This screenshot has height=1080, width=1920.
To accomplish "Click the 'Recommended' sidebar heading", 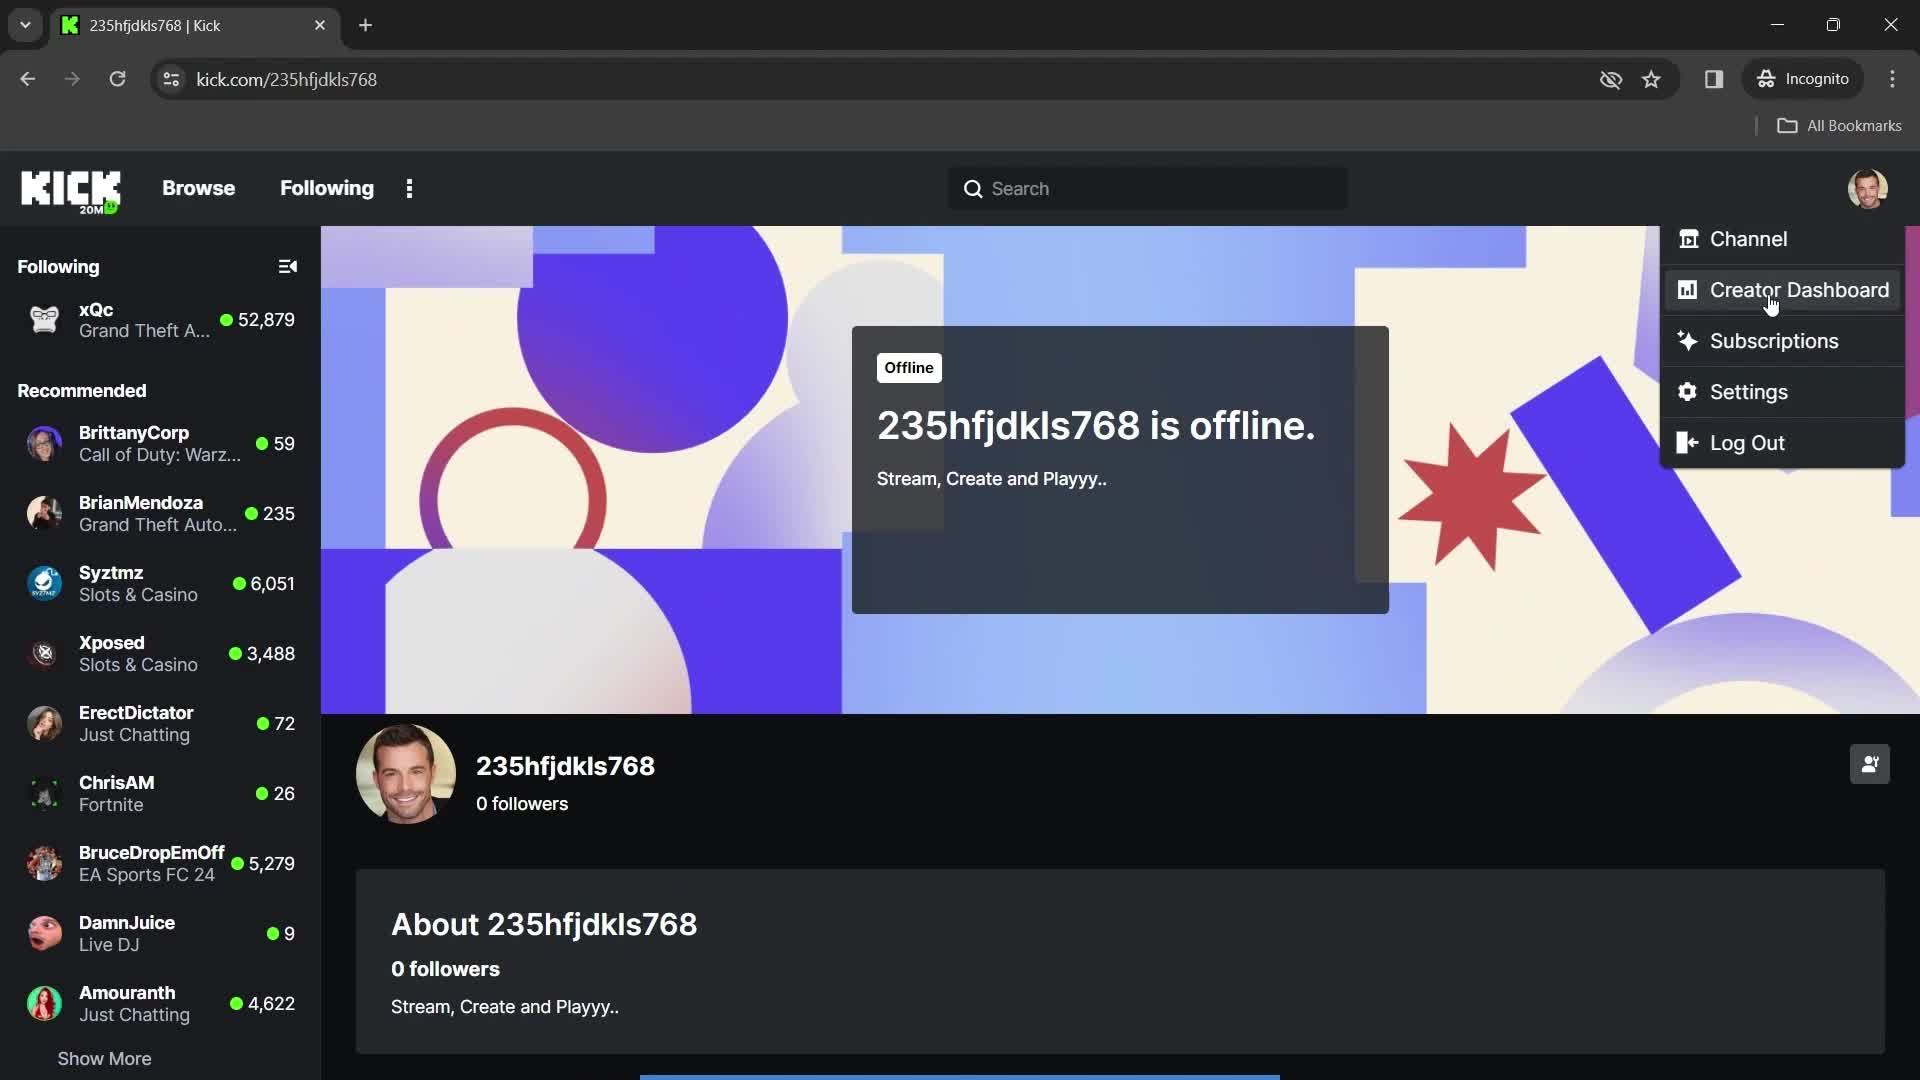I will tap(81, 391).
